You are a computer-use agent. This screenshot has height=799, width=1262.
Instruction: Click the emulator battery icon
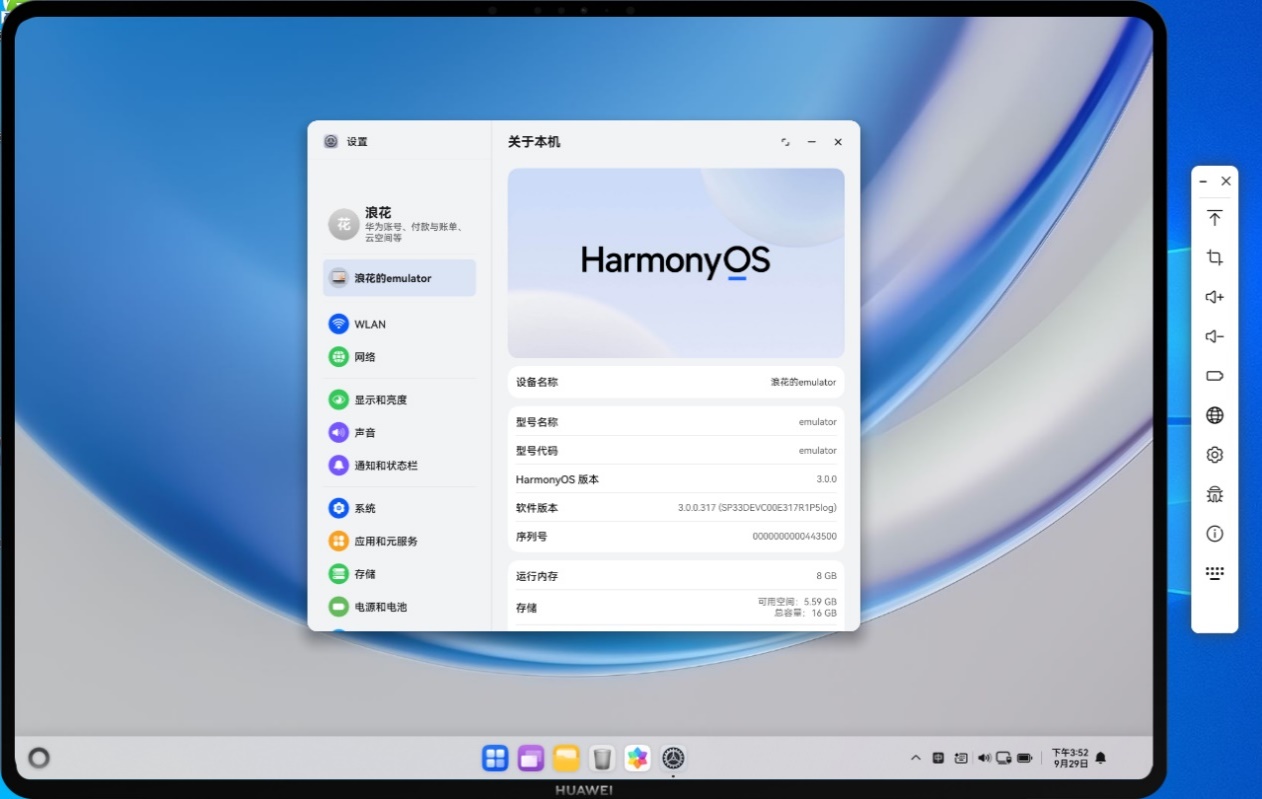[1214, 376]
